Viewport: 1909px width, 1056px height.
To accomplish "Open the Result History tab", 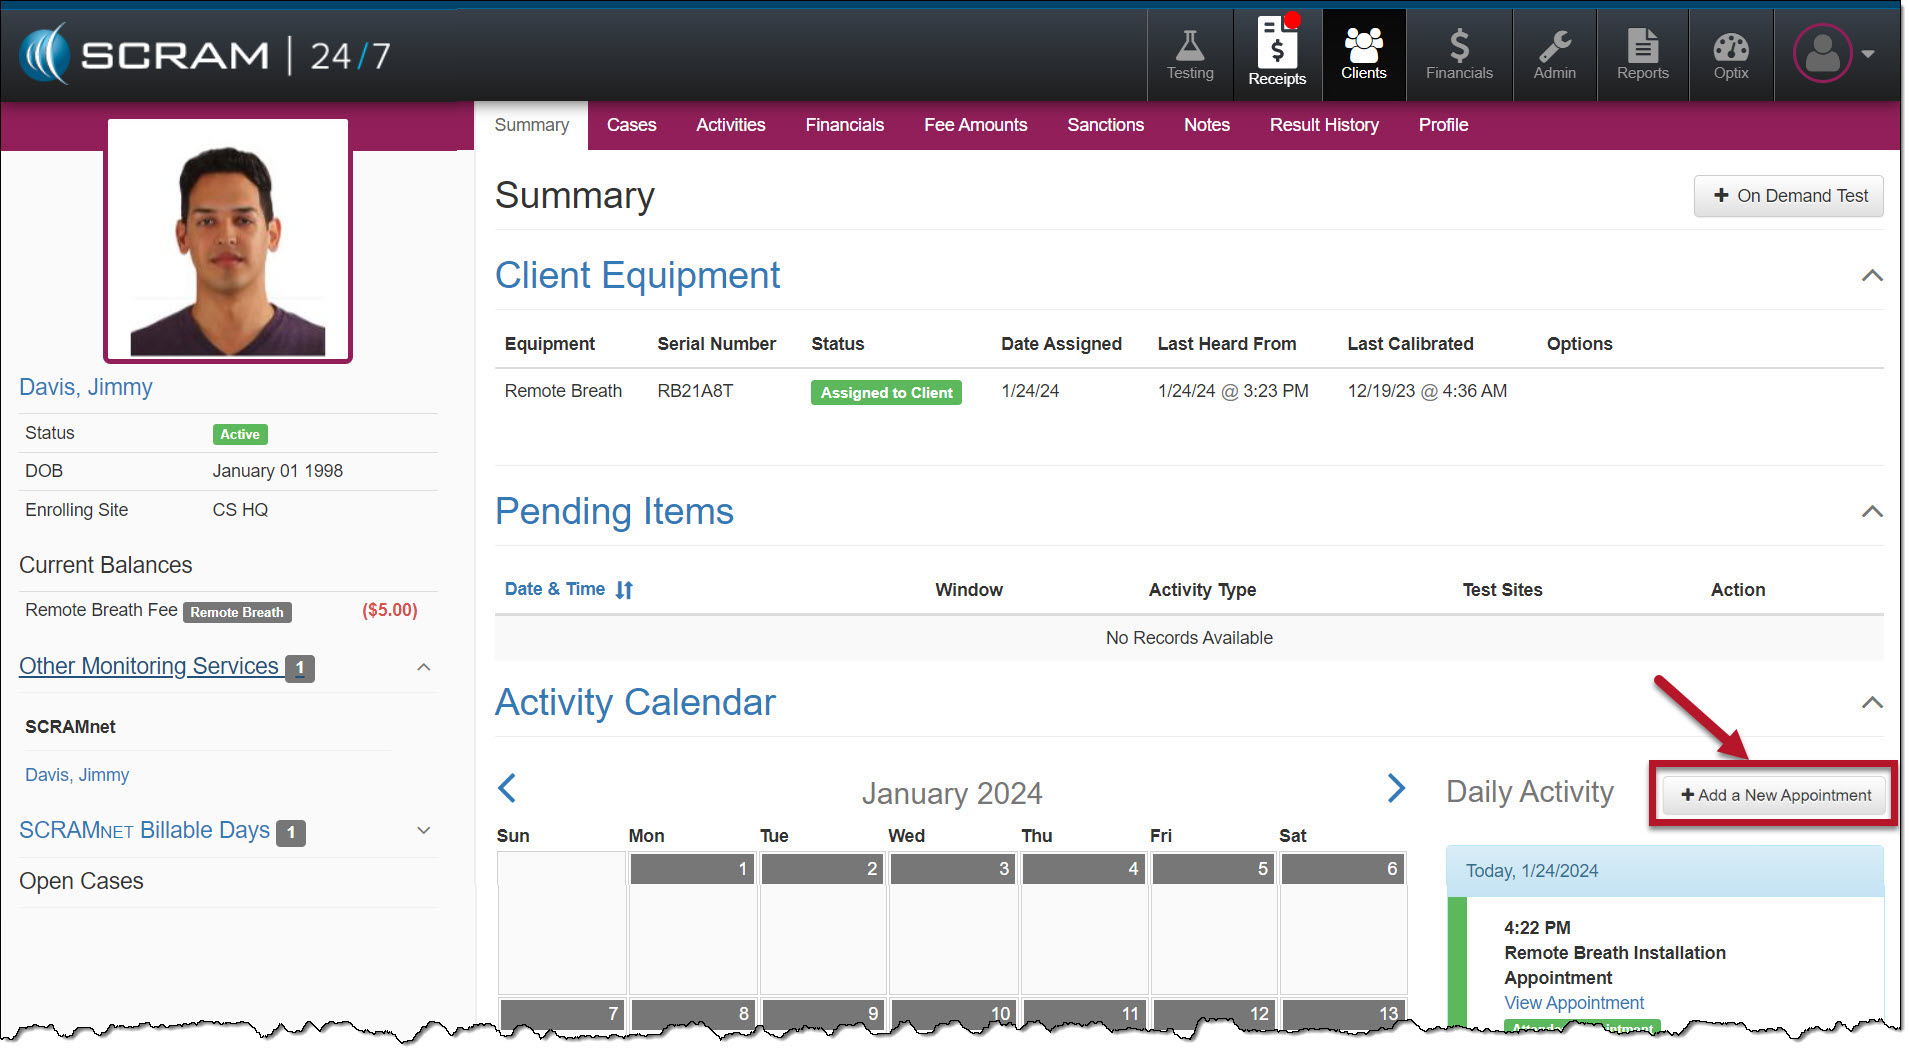I will [x=1323, y=125].
